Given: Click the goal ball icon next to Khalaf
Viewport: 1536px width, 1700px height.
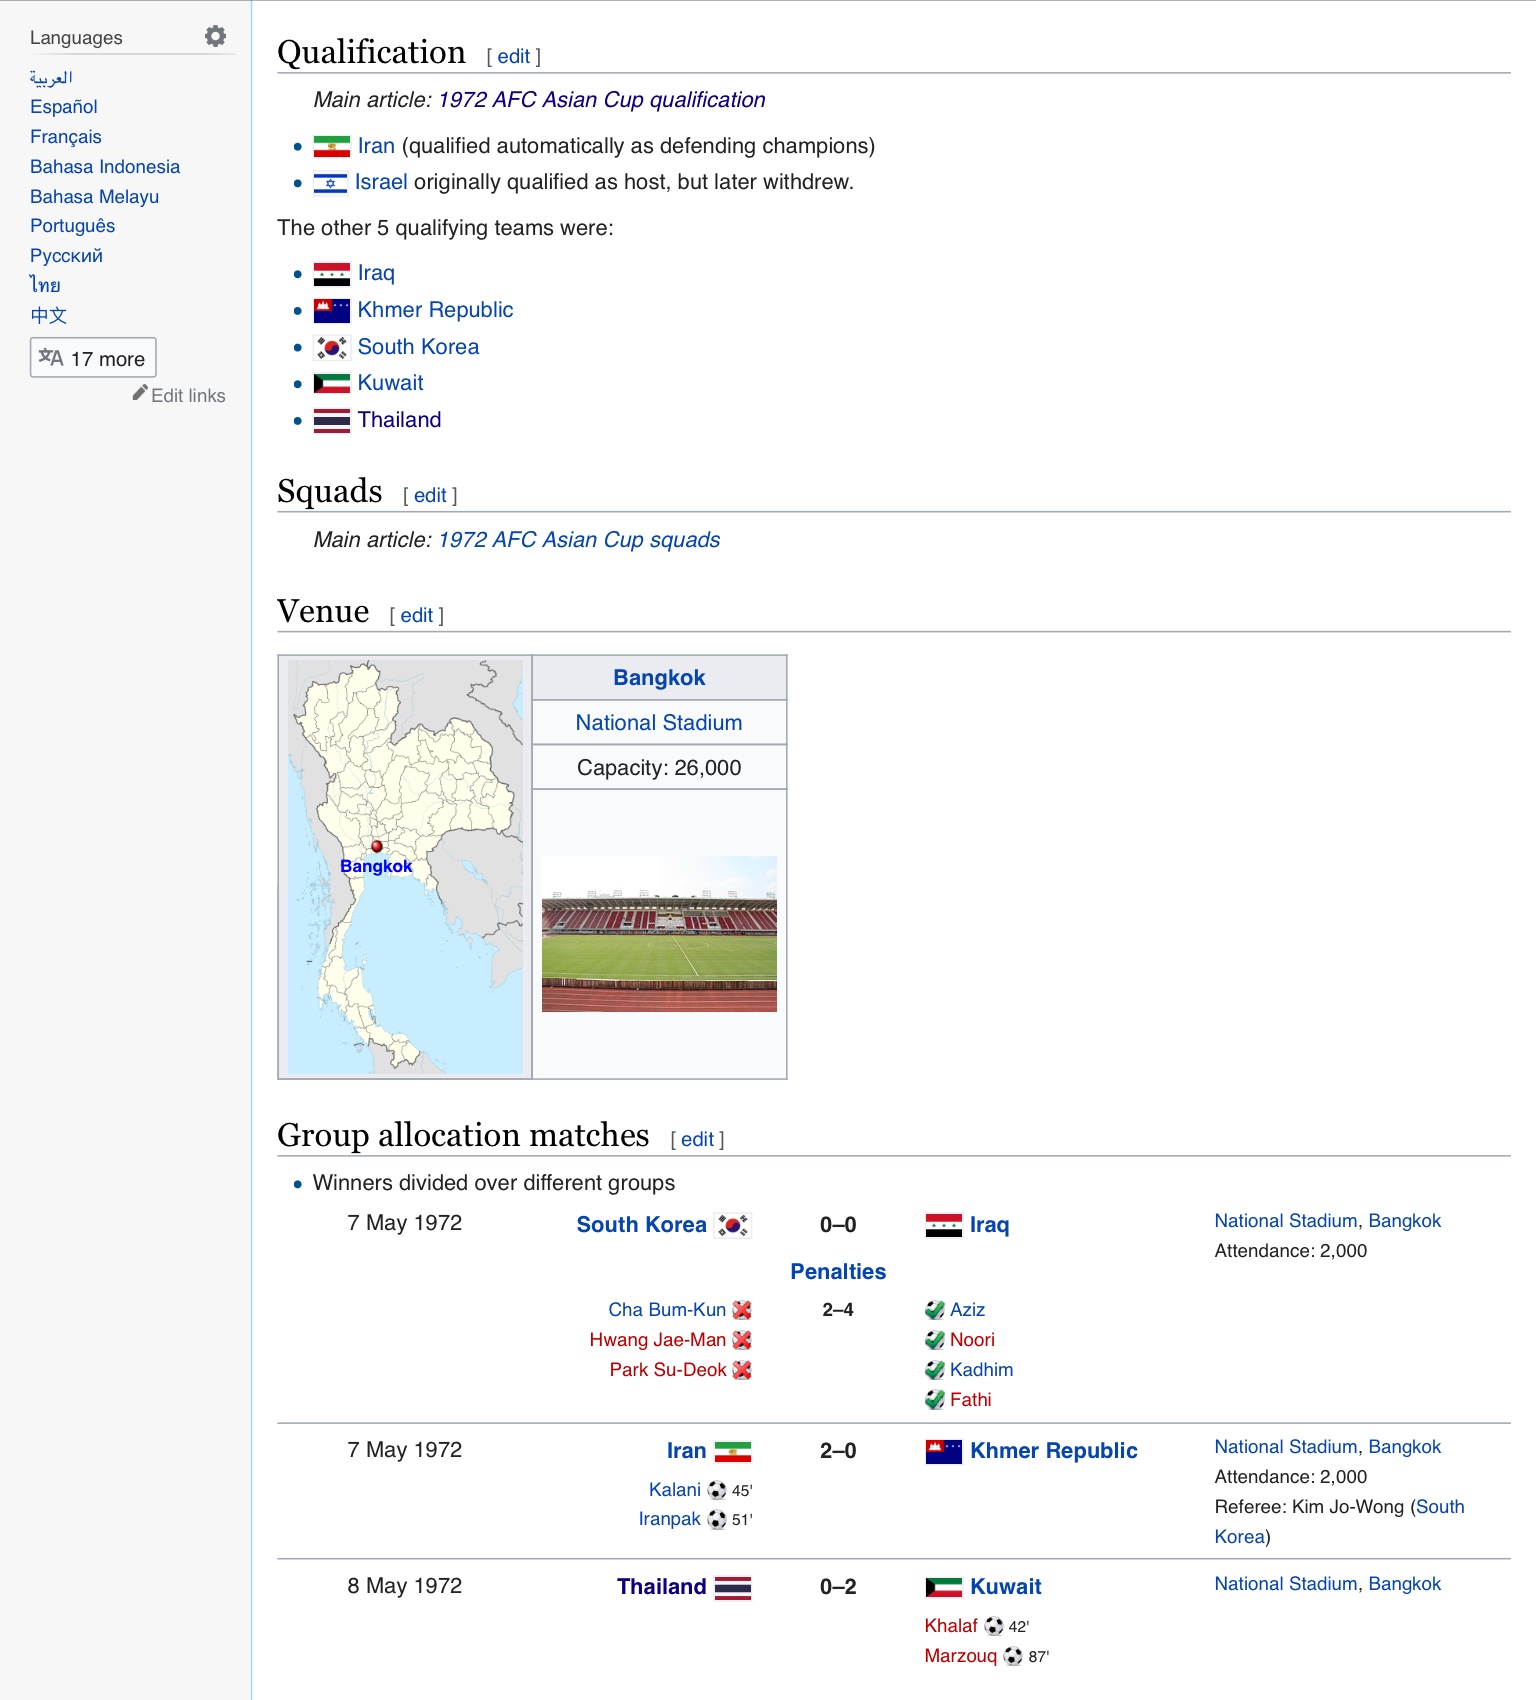Looking at the screenshot, I should (994, 1626).
